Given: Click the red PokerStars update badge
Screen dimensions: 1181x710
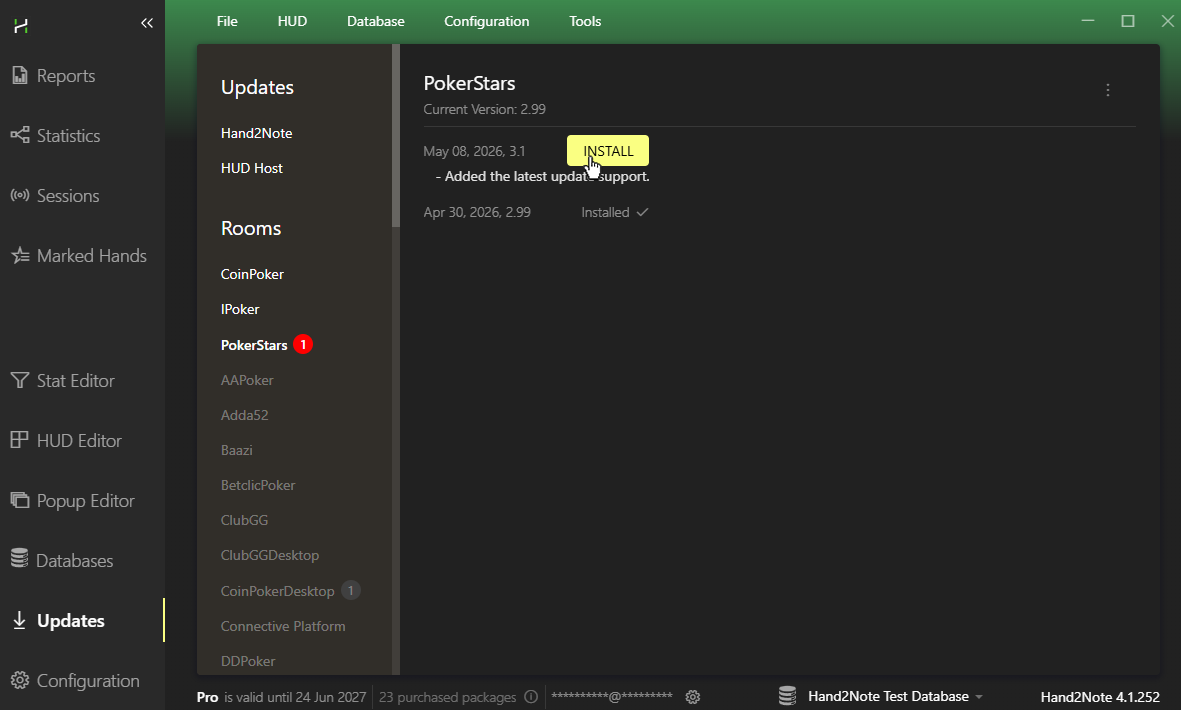Looking at the screenshot, I should click(x=303, y=344).
